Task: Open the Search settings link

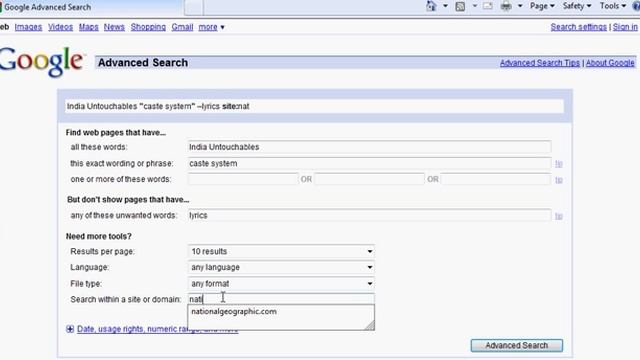Action: coord(578,27)
